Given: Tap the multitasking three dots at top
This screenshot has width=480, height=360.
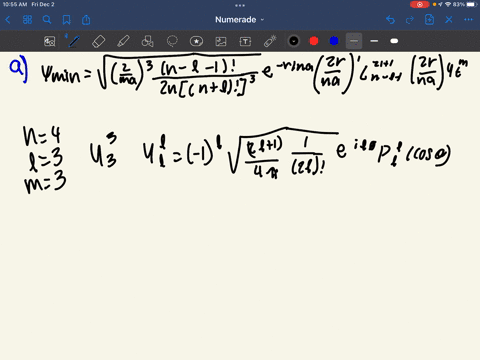Looking at the screenshot, I should [x=240, y=5].
